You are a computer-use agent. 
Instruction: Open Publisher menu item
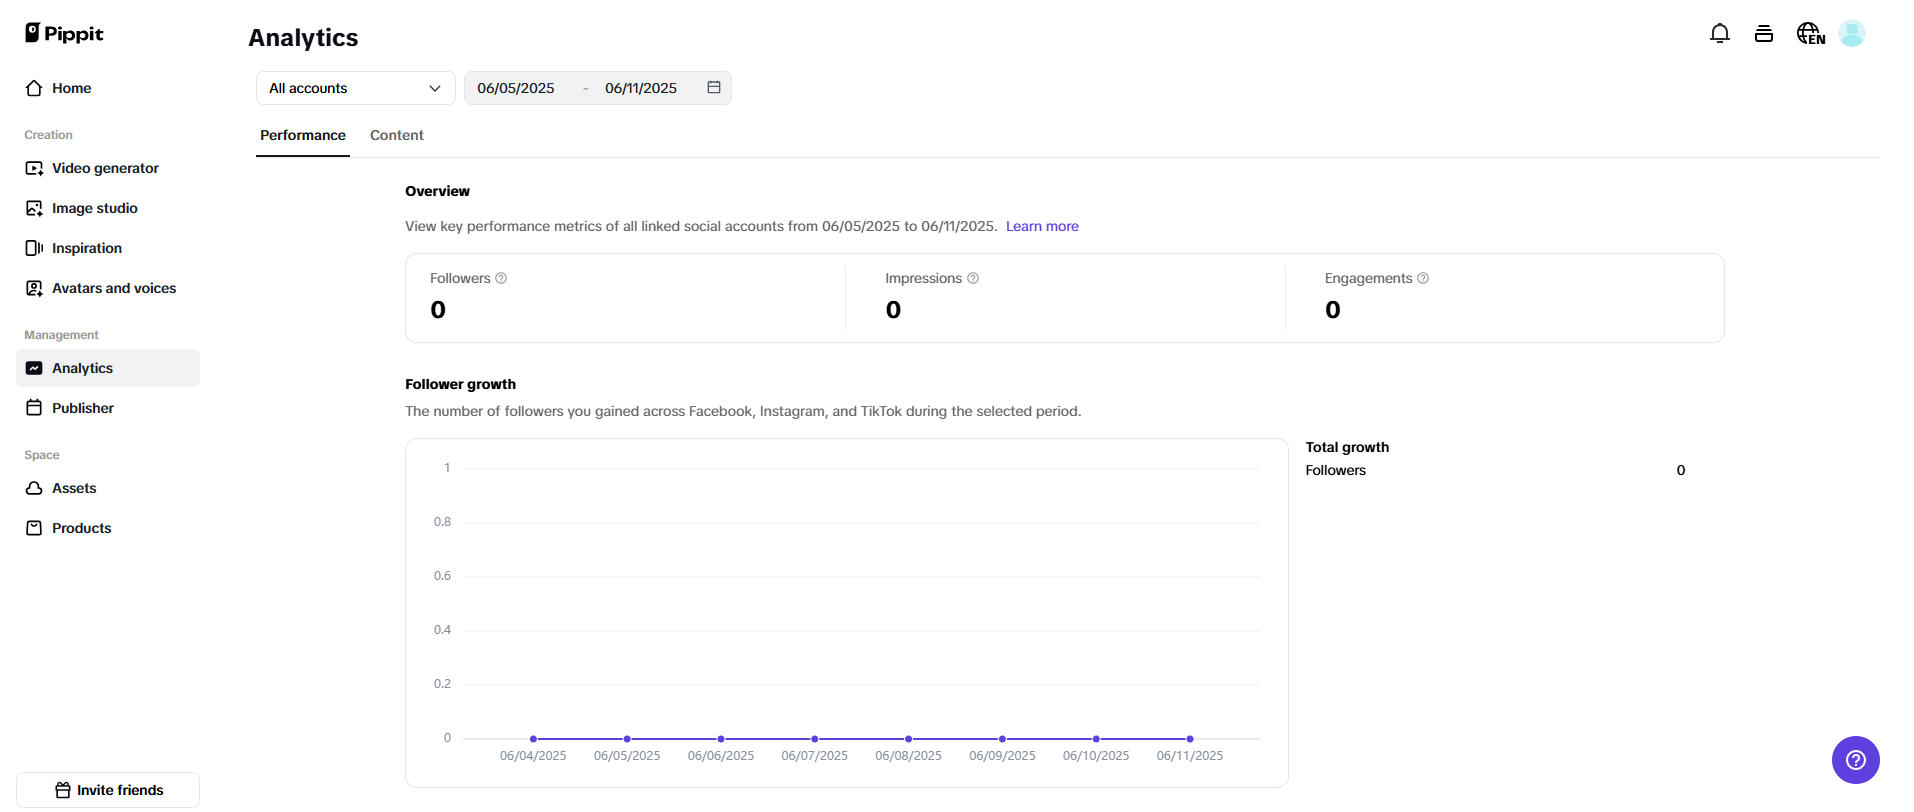pos(108,408)
